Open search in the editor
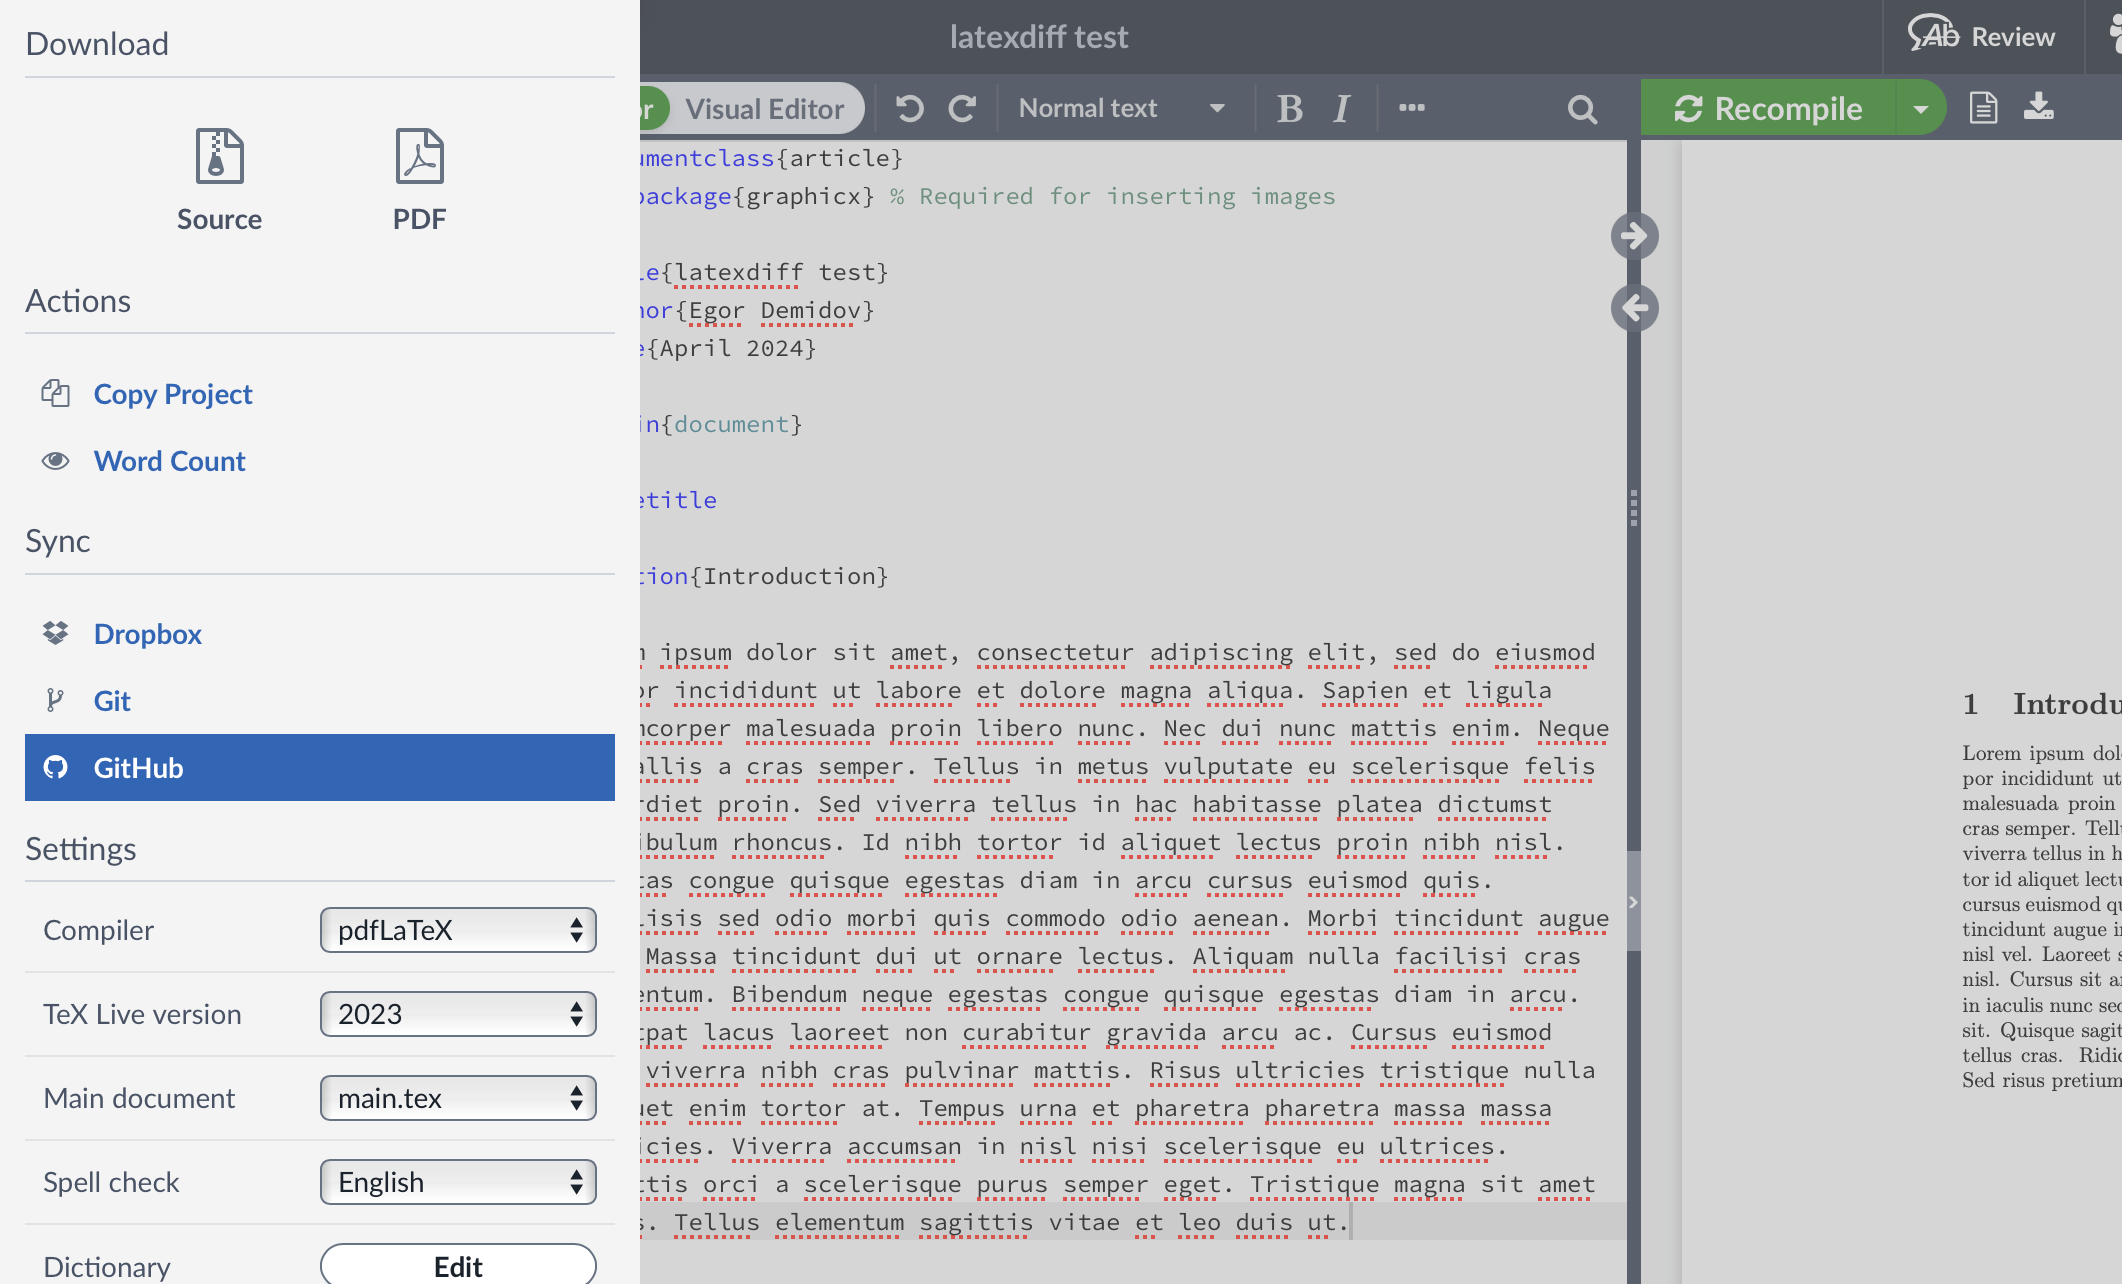 (x=1582, y=107)
